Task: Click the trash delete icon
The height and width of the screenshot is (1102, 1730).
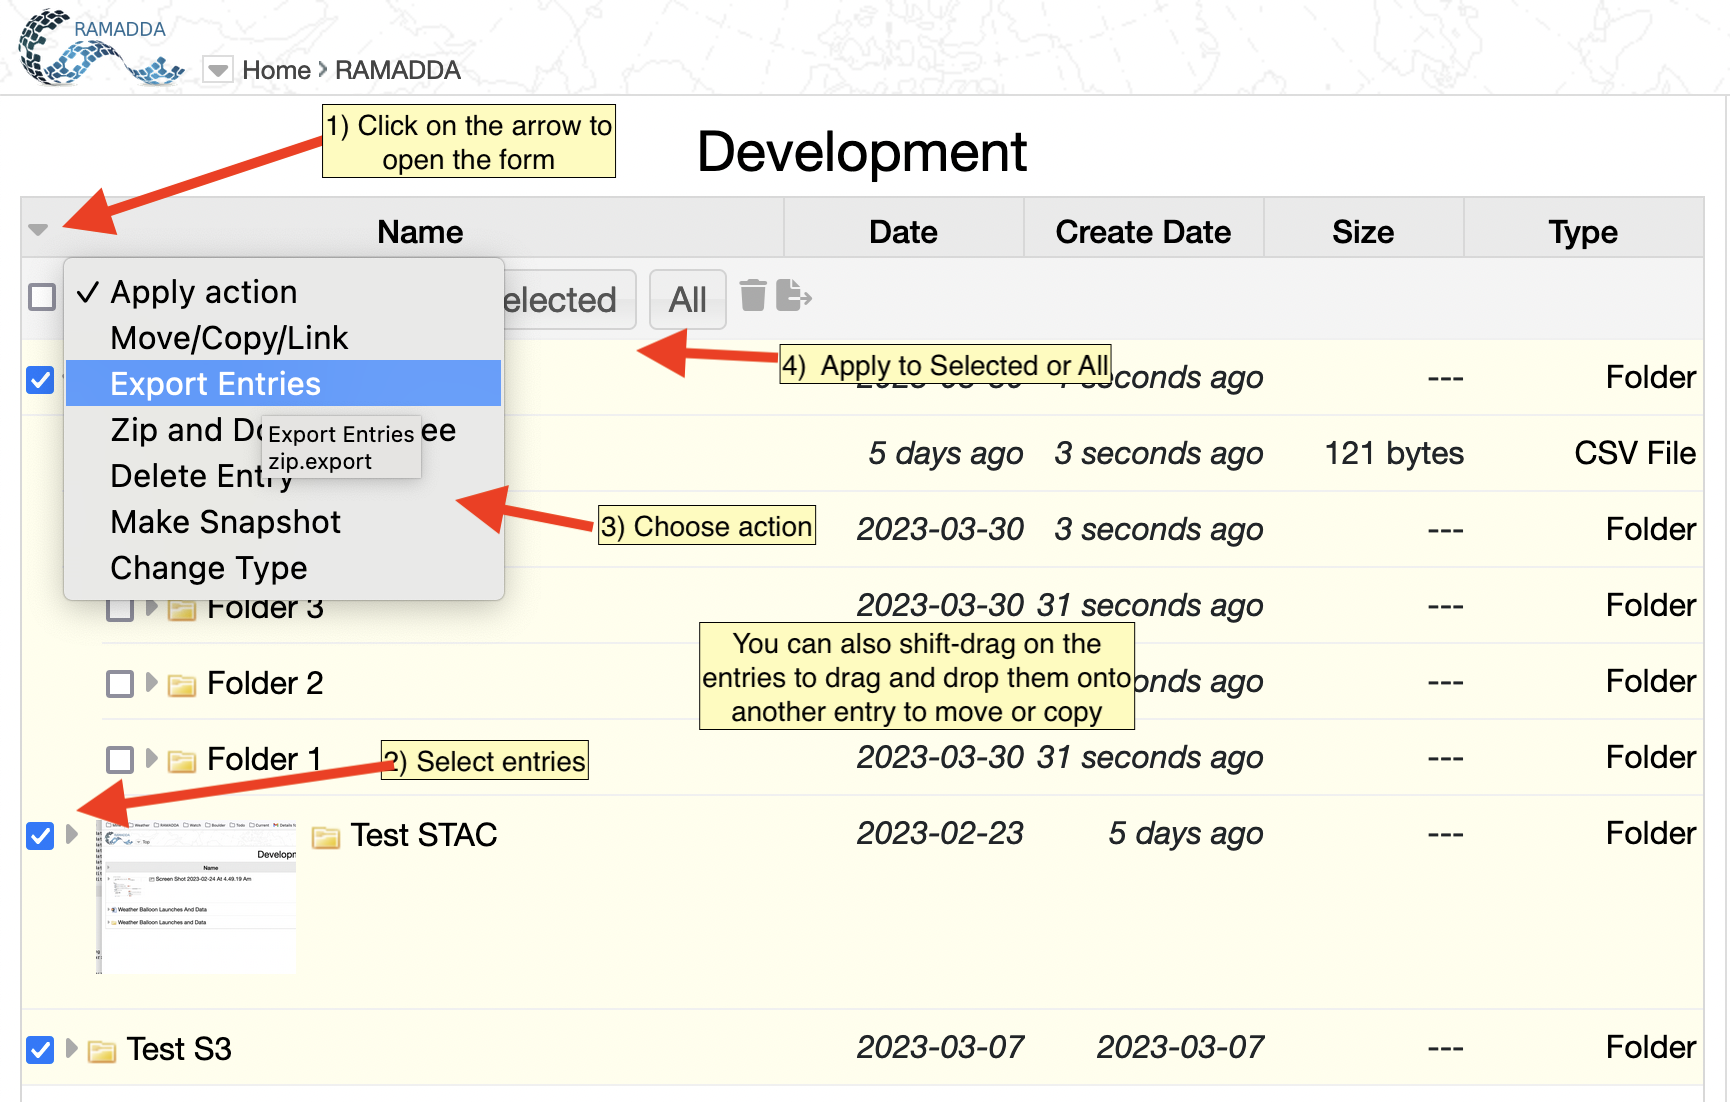Action: [x=753, y=296]
